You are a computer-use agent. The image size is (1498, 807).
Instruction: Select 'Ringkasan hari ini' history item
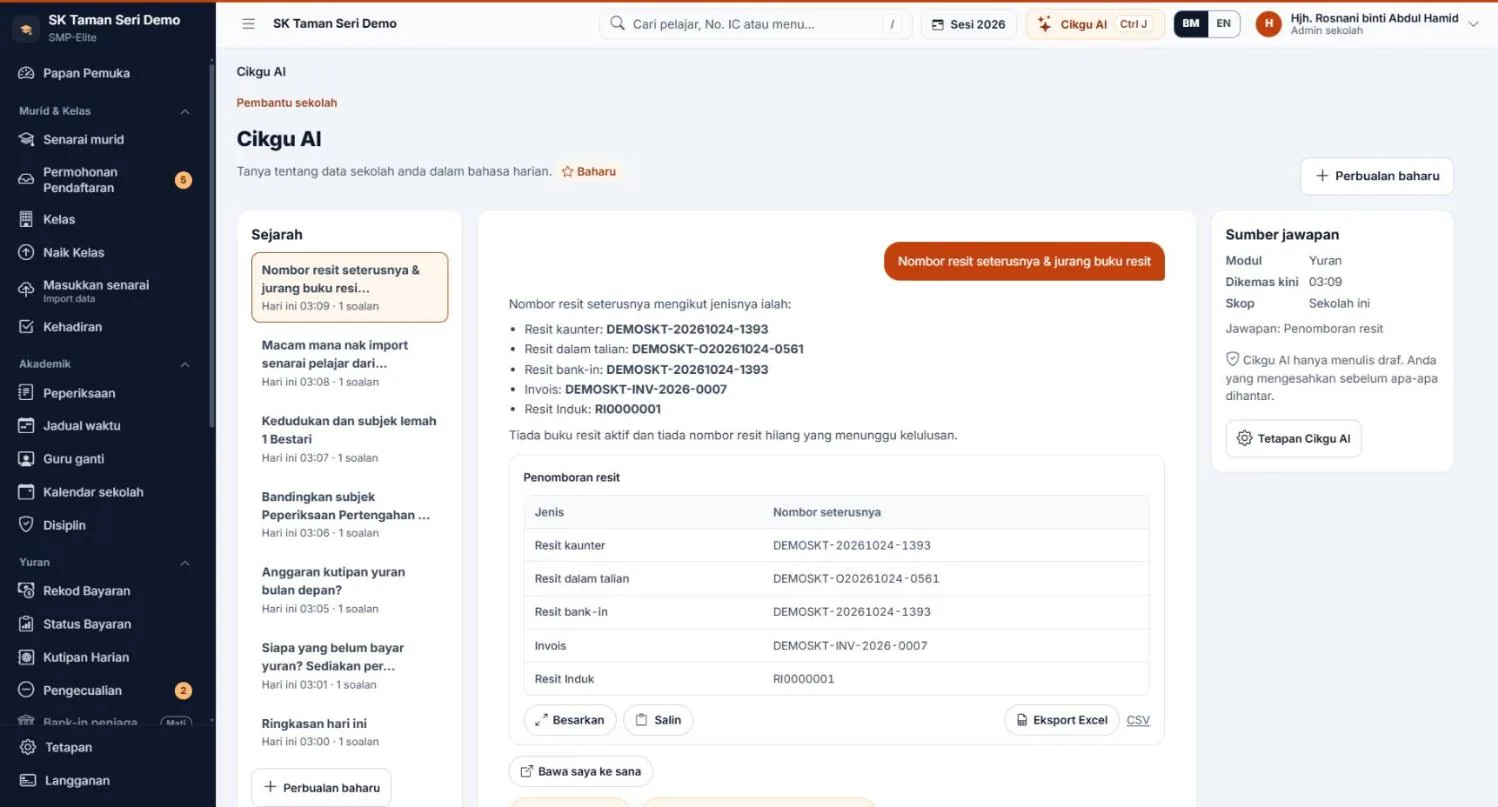pyautogui.click(x=349, y=732)
